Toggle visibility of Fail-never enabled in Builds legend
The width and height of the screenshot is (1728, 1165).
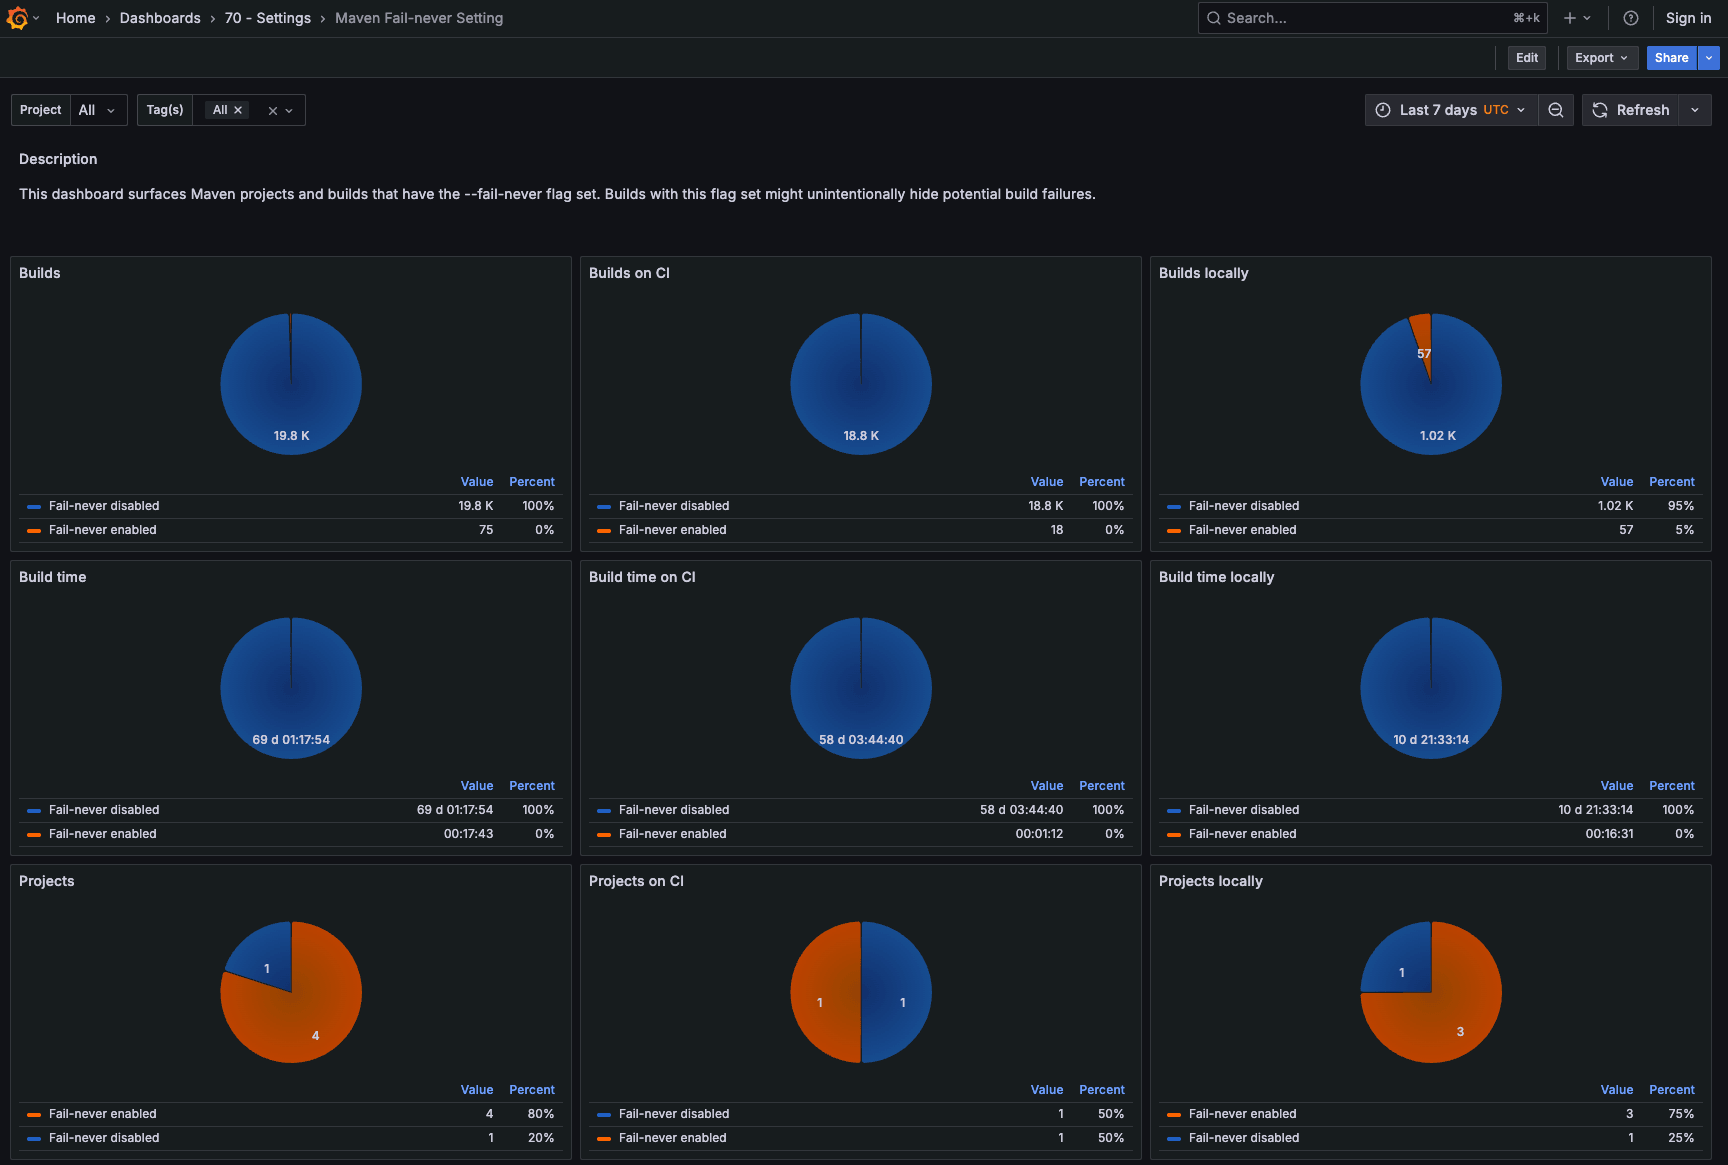click(103, 529)
